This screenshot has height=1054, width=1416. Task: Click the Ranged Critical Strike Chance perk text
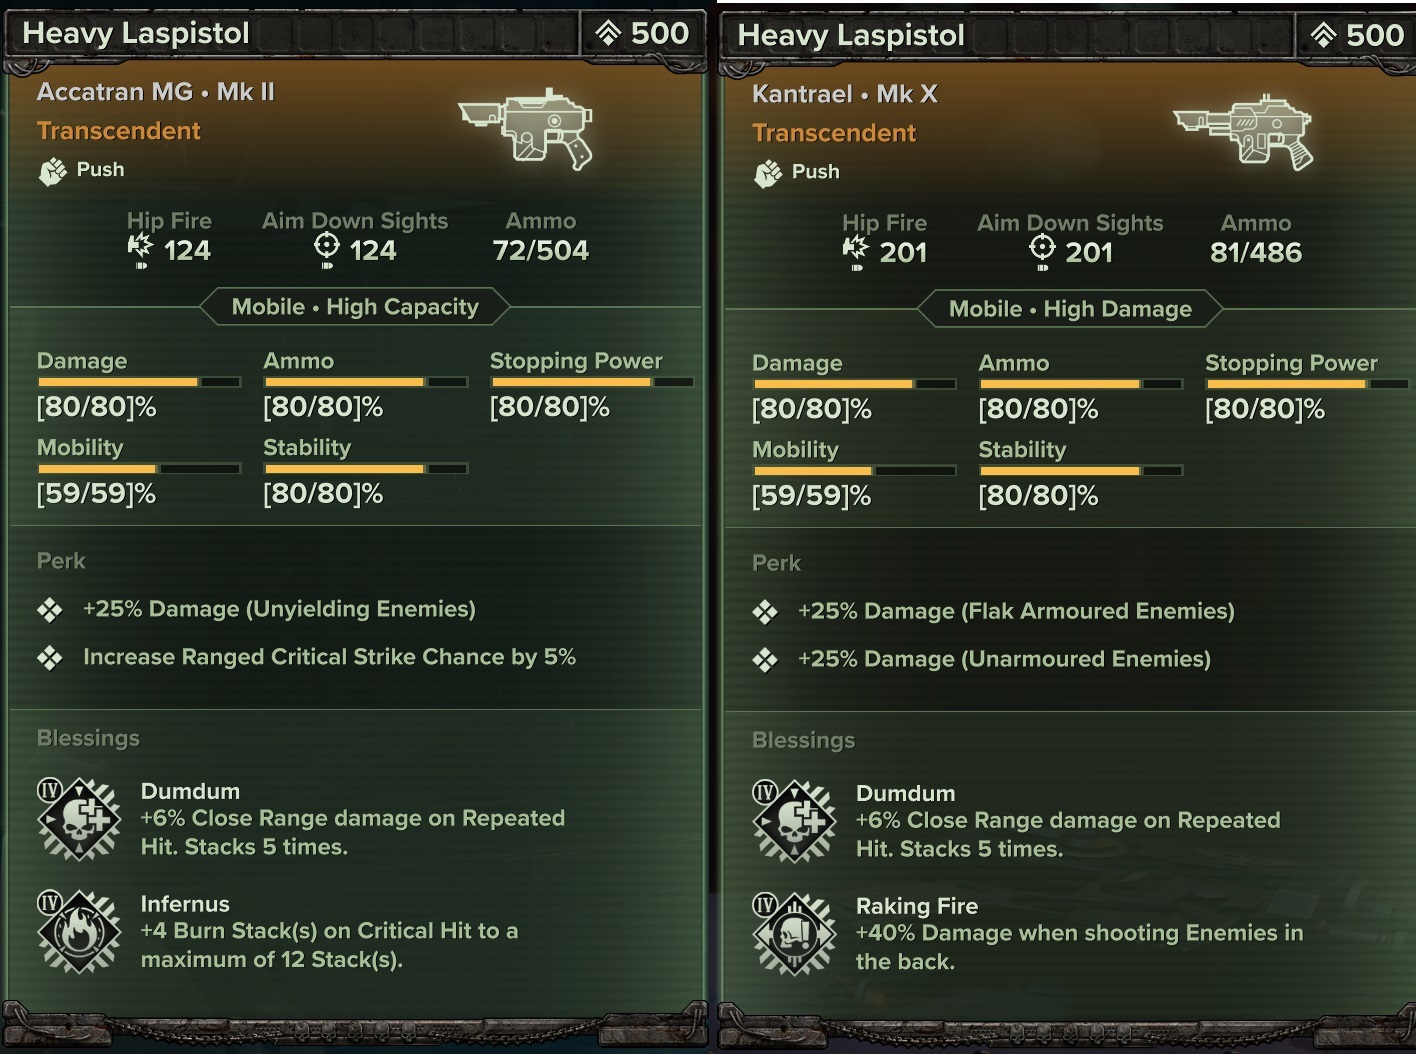pyautogui.click(x=329, y=657)
